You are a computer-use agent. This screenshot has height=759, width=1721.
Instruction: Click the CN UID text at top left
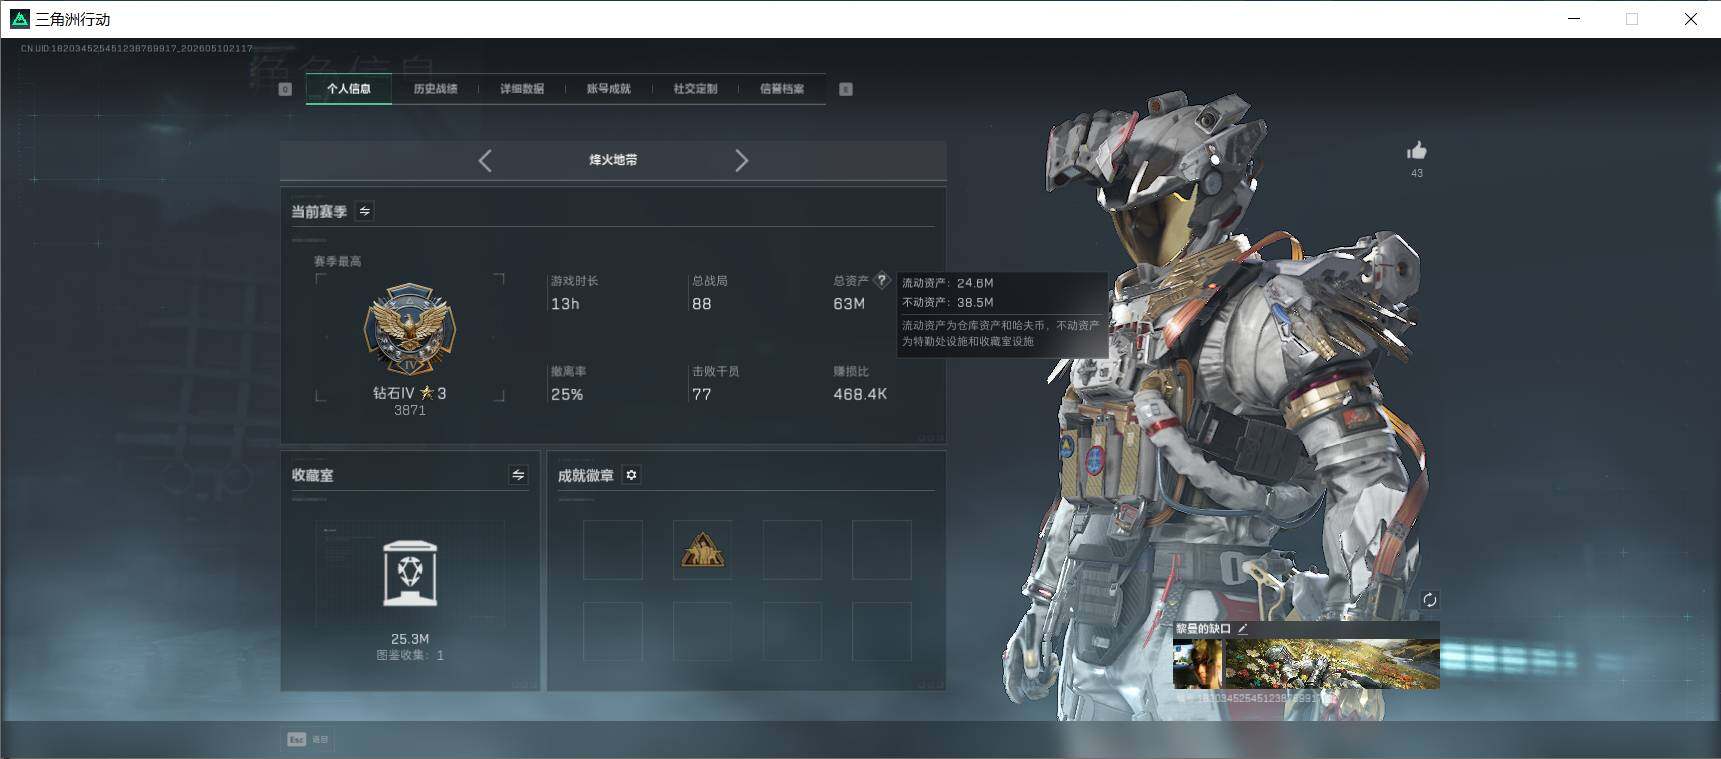click(136, 48)
